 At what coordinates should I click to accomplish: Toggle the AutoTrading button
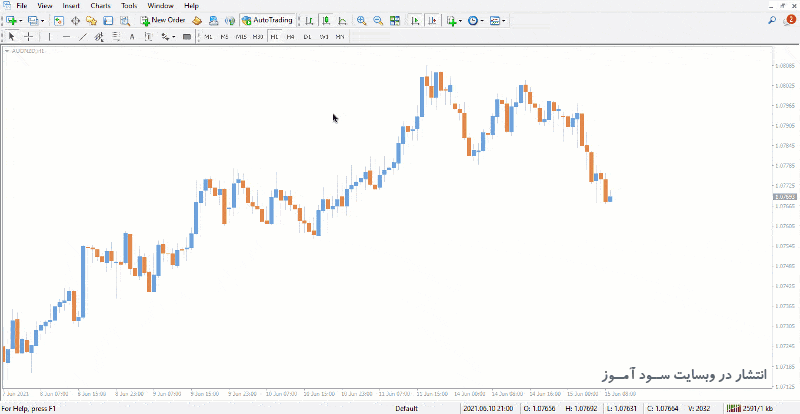point(267,20)
